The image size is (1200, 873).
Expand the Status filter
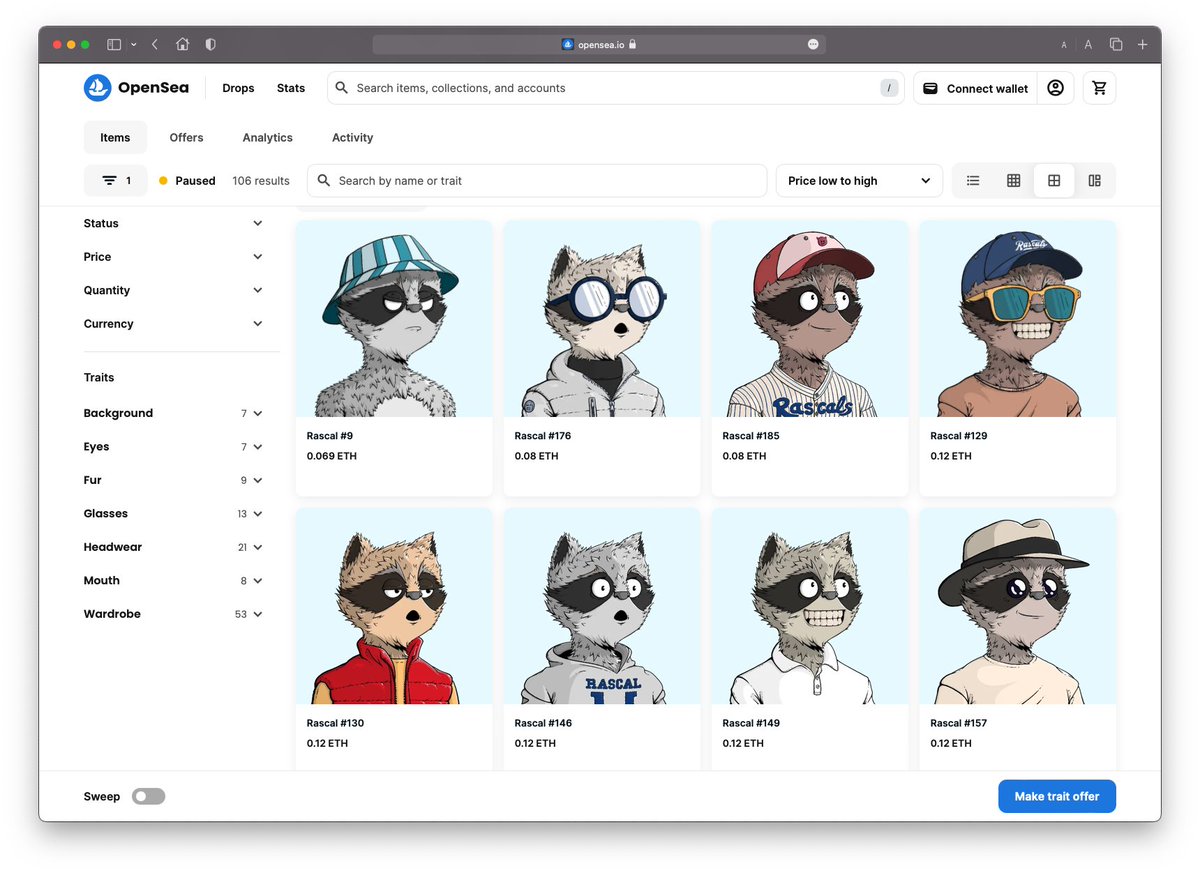coord(174,224)
